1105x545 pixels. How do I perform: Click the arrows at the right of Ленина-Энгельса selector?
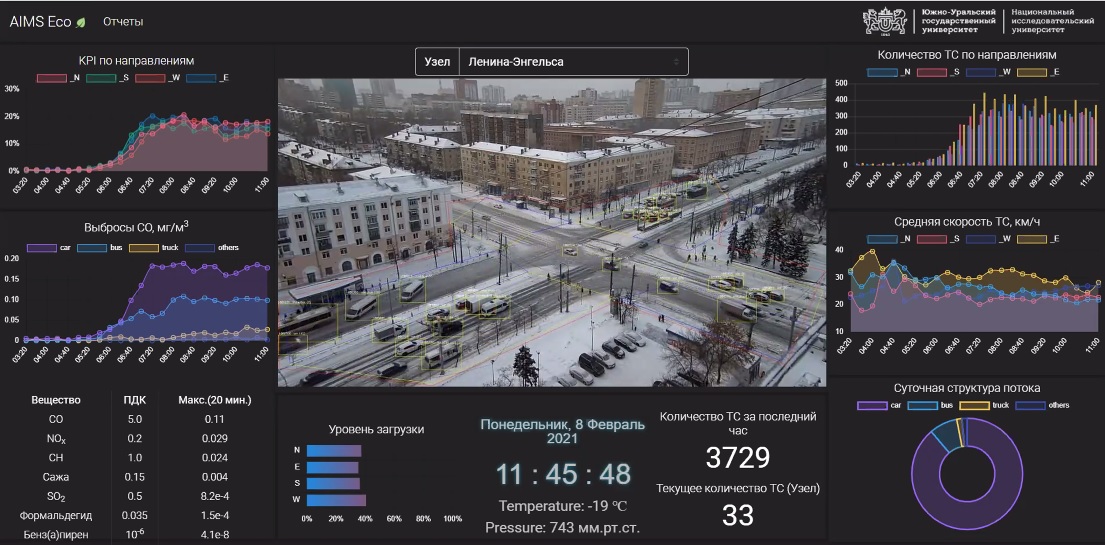click(x=676, y=62)
